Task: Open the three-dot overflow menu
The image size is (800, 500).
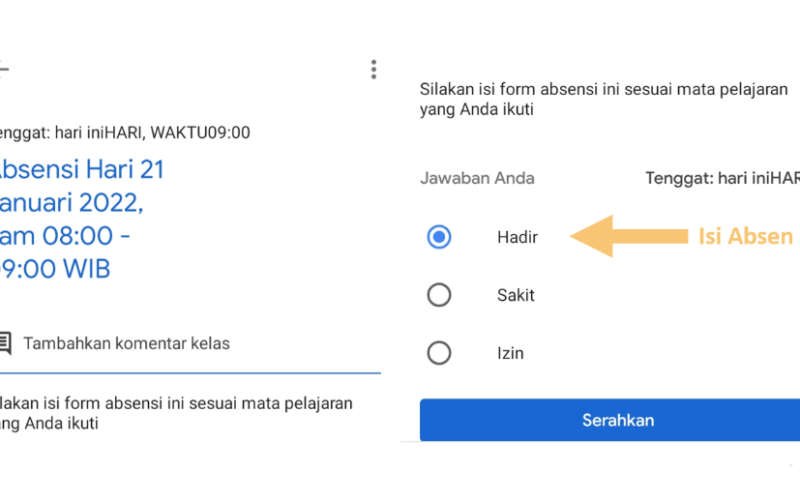Action: point(373,69)
